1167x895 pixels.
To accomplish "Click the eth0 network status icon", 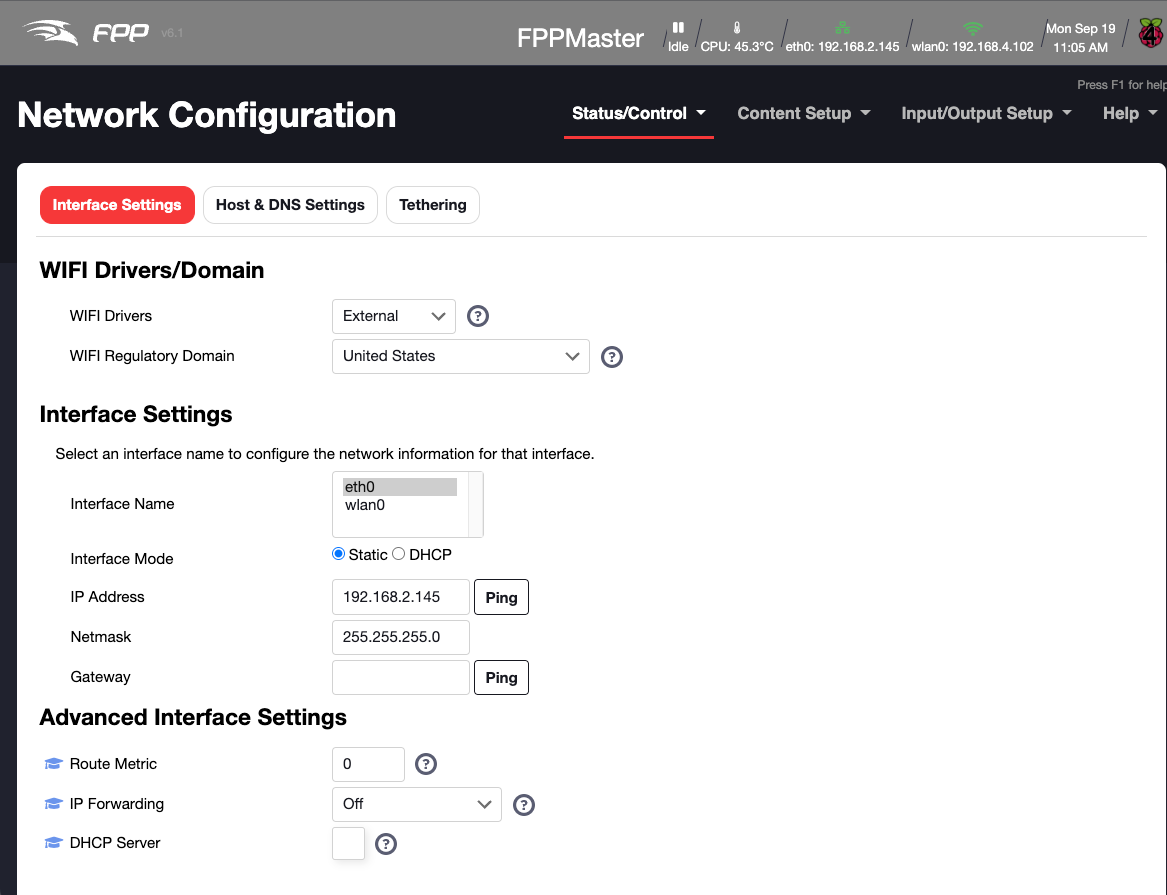I will click(x=843, y=27).
